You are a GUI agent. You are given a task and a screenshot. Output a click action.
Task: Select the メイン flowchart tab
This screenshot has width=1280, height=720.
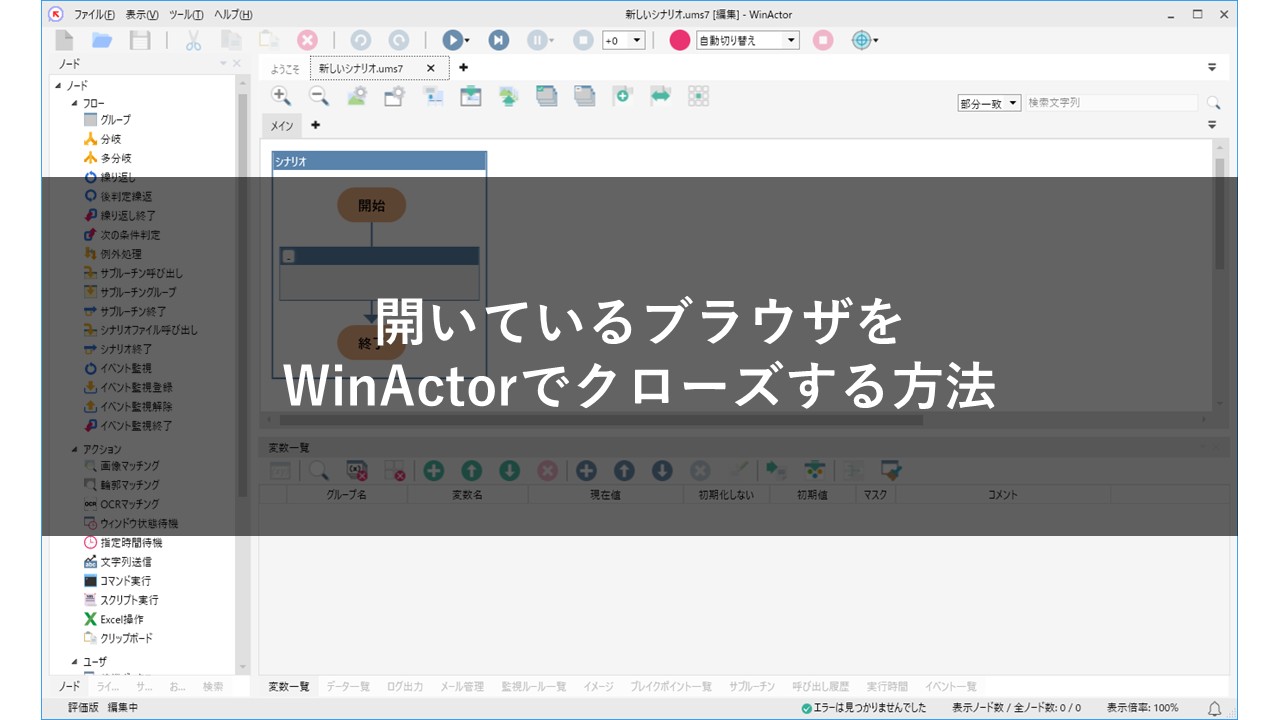[x=282, y=125]
